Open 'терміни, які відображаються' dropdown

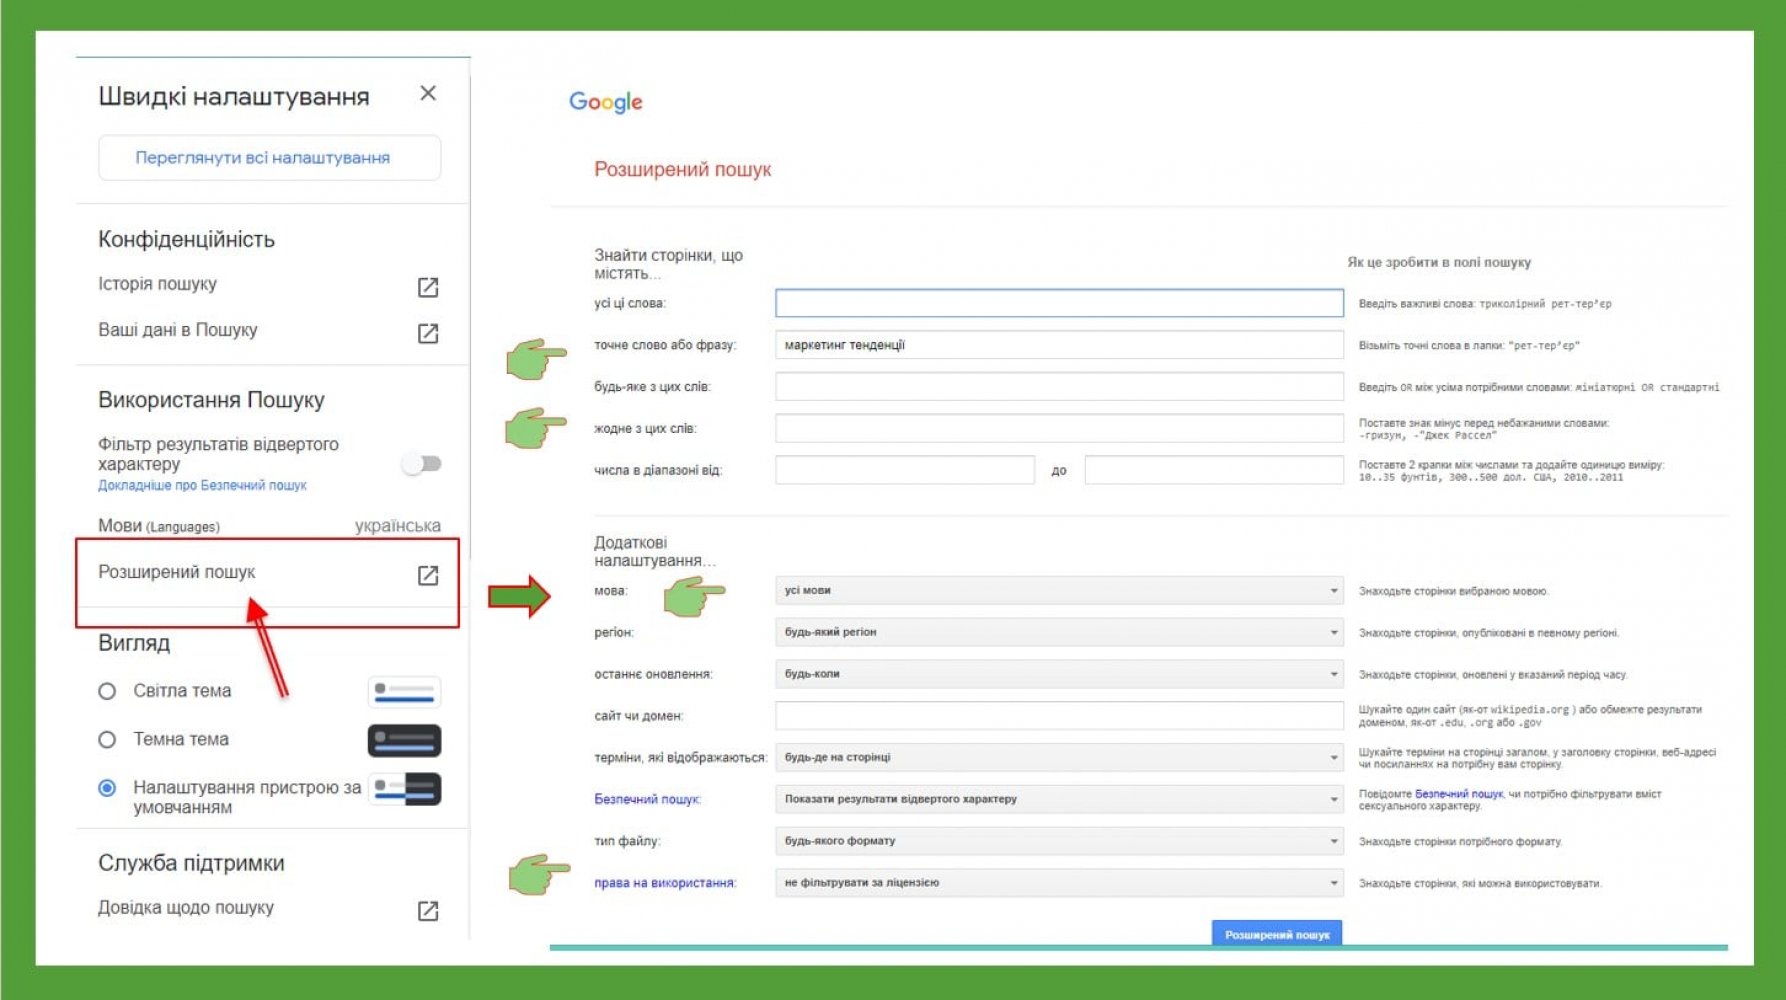[x=1059, y=757]
